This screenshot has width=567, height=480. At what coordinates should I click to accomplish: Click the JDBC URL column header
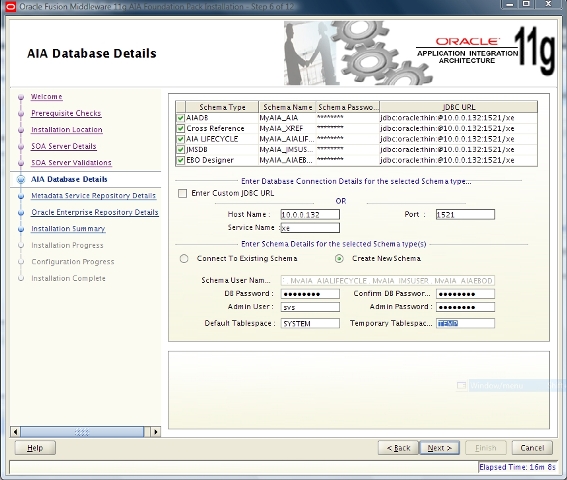pos(459,107)
